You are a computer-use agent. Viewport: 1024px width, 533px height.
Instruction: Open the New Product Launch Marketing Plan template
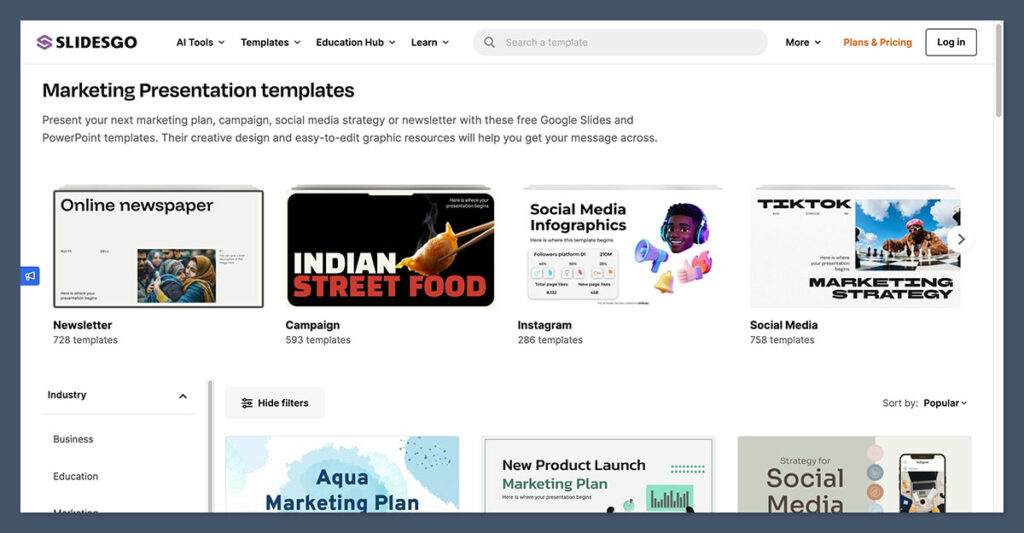(x=598, y=474)
